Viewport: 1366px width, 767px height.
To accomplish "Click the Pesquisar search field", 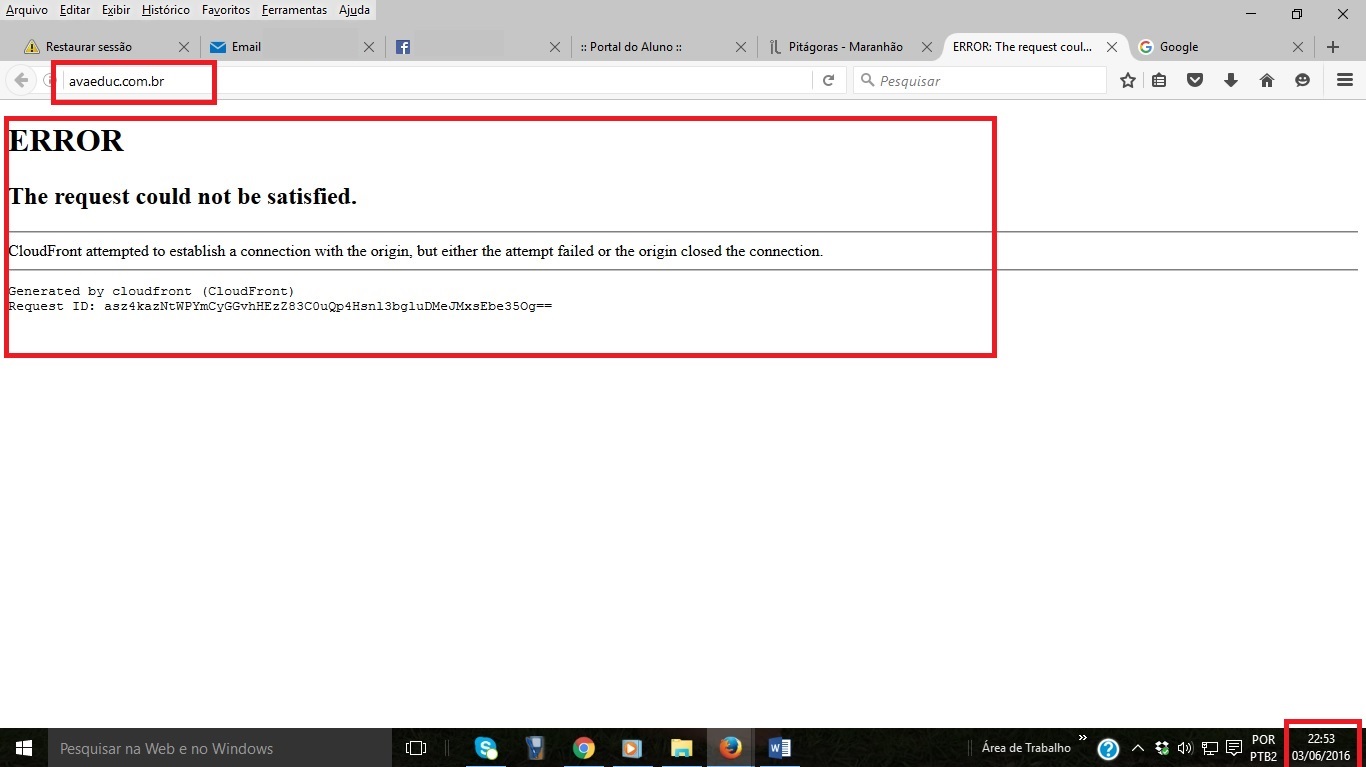I will (985, 81).
